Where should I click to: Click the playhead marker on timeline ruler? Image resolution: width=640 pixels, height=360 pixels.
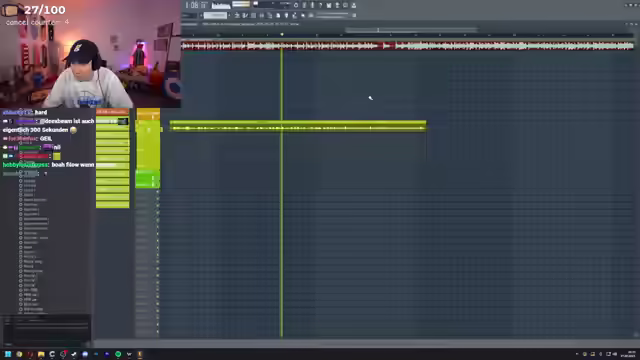pos(282,35)
